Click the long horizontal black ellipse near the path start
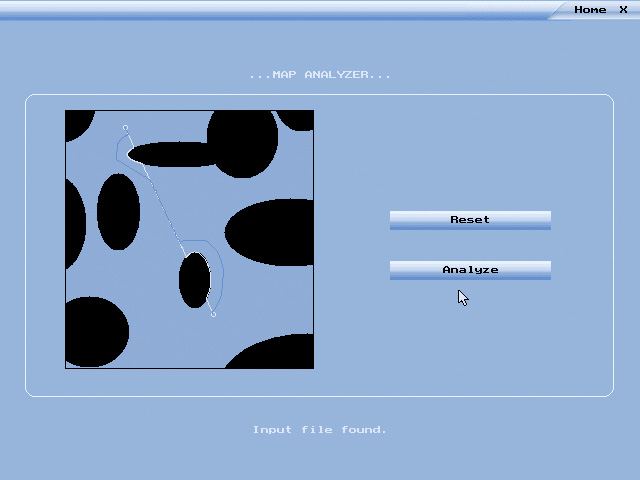This screenshot has width=640, height=480. point(171,154)
